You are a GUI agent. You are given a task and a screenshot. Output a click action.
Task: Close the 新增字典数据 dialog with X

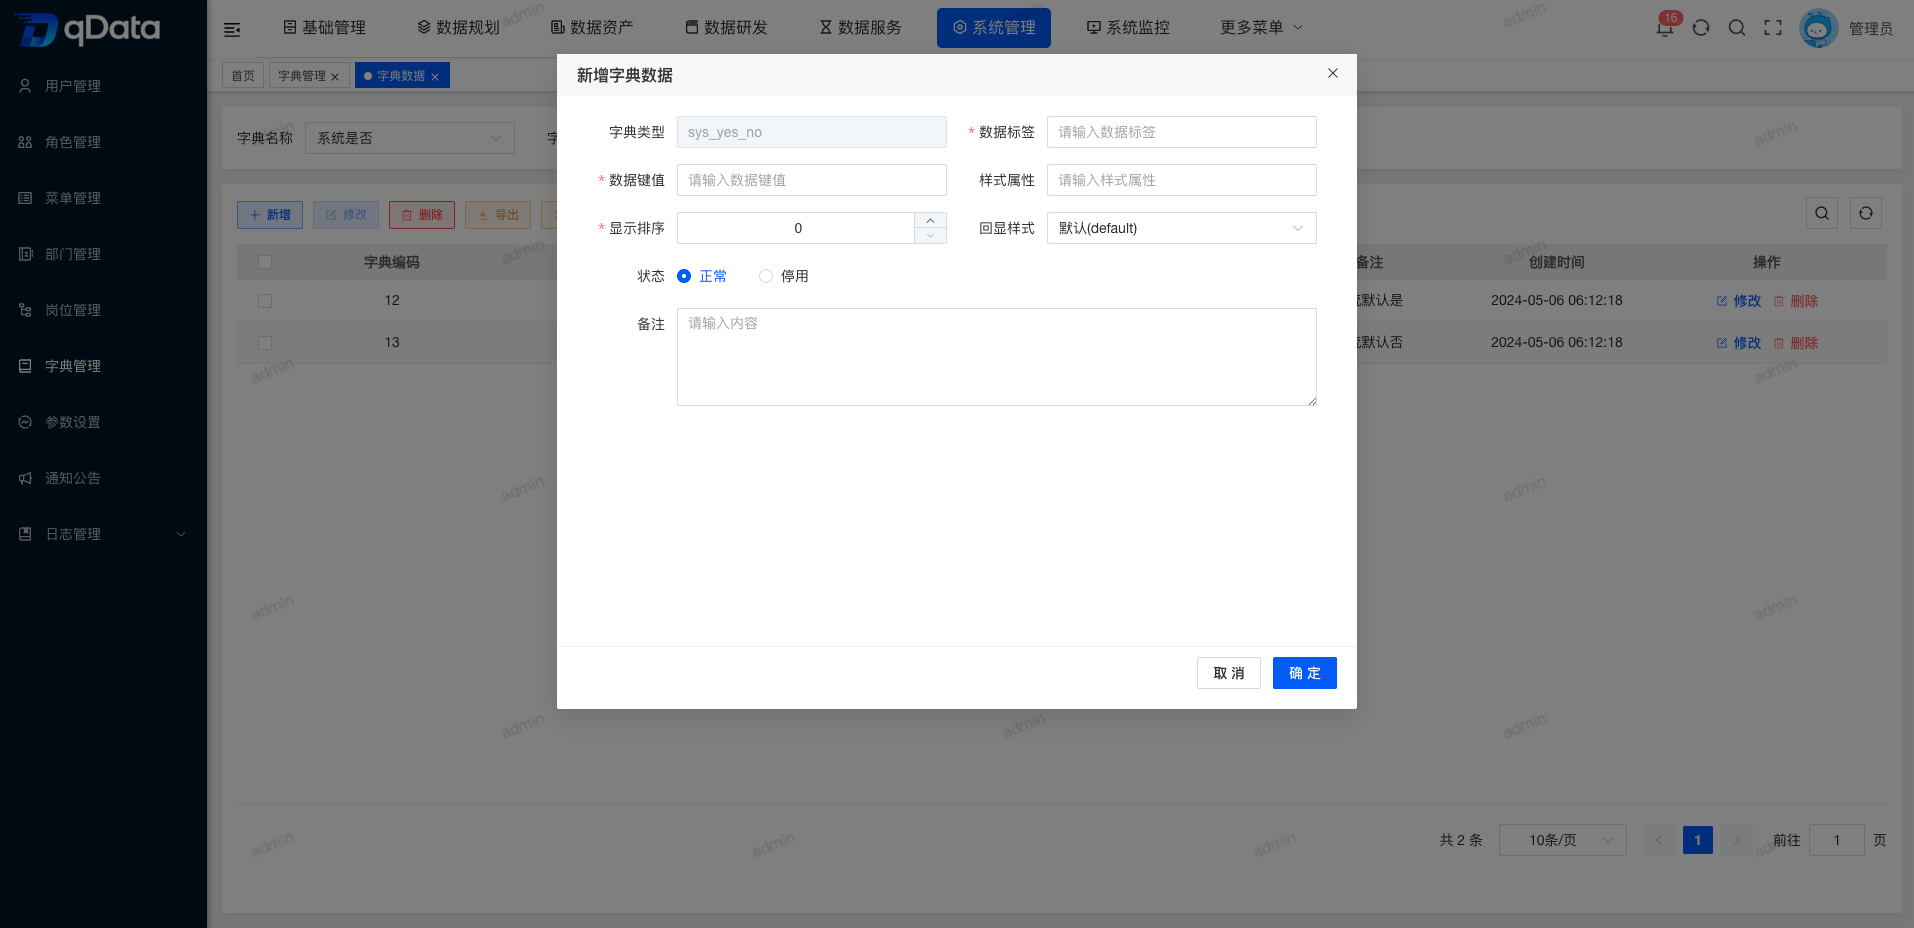tap(1333, 73)
